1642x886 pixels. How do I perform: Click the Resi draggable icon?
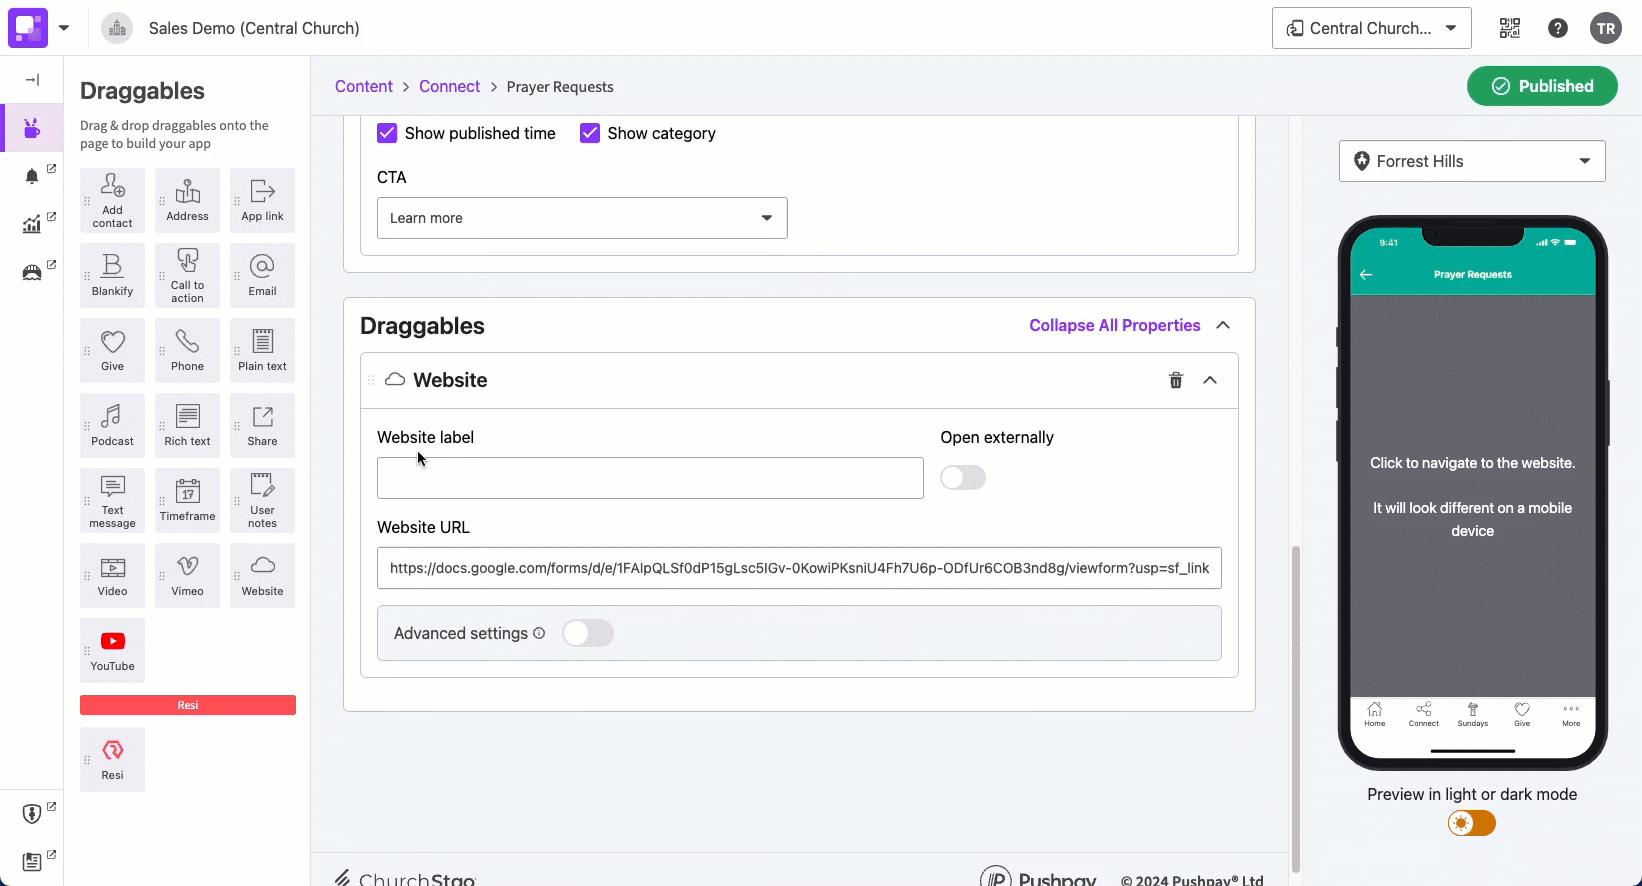[x=112, y=759]
